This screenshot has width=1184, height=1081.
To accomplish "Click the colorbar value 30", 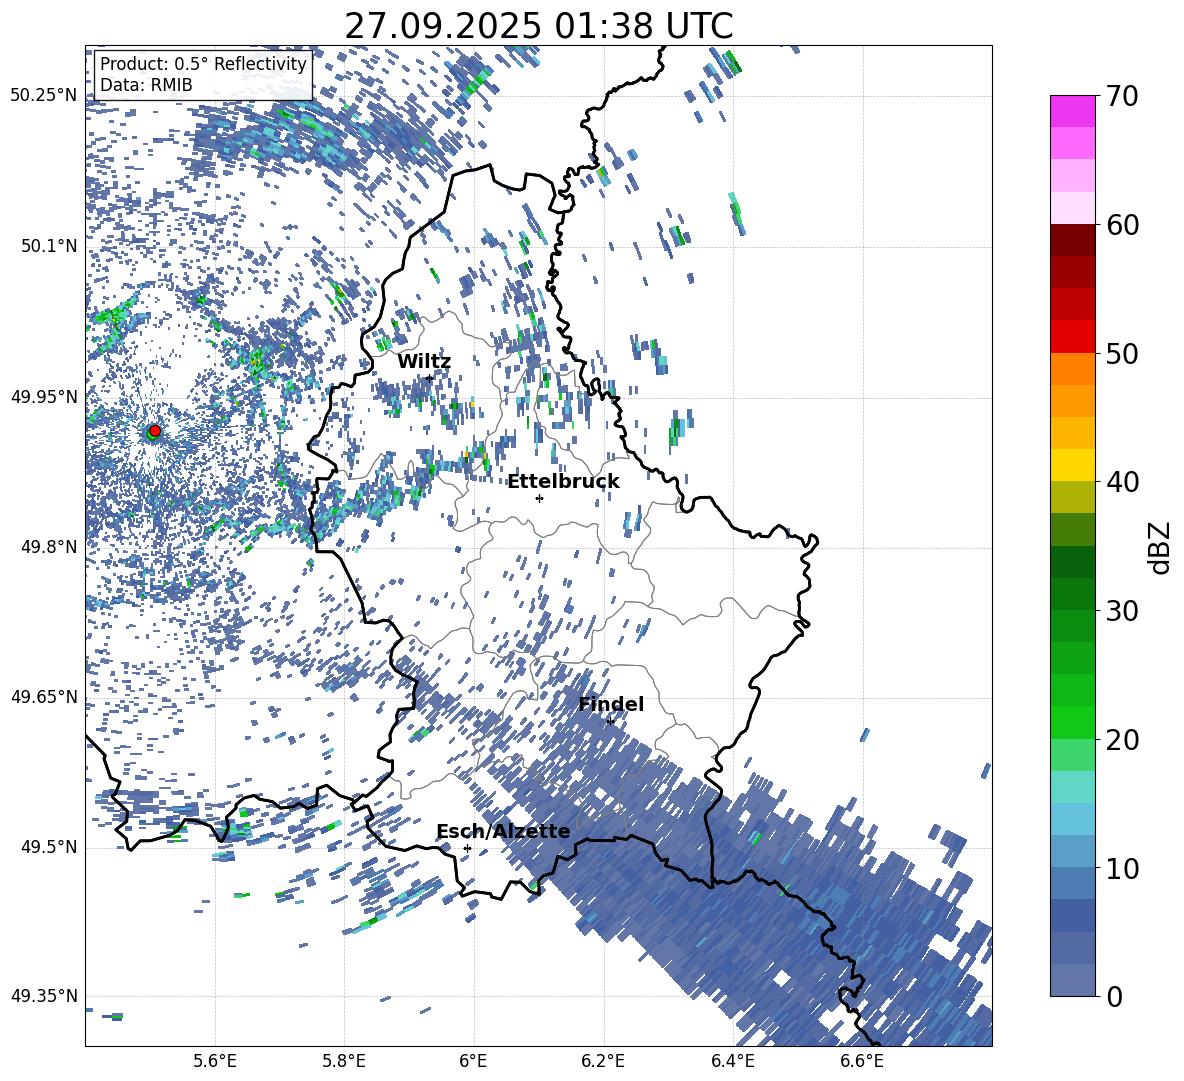I will pos(1122,611).
